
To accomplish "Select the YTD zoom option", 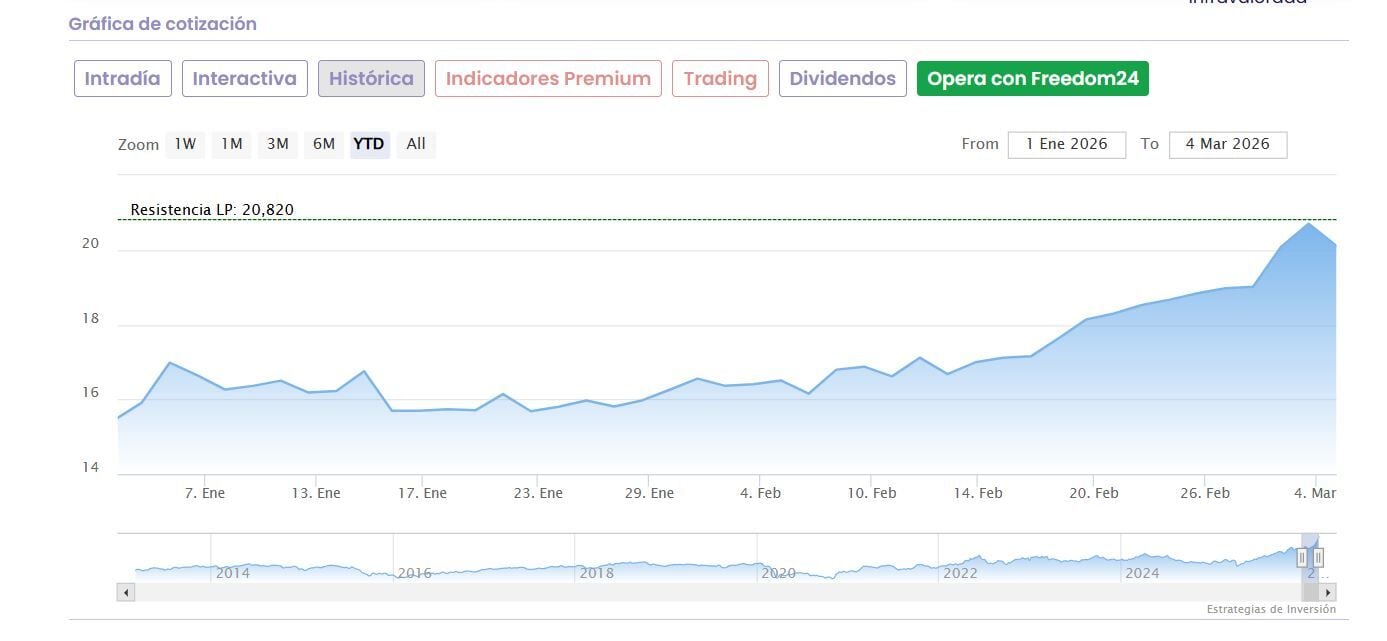I will [369, 144].
